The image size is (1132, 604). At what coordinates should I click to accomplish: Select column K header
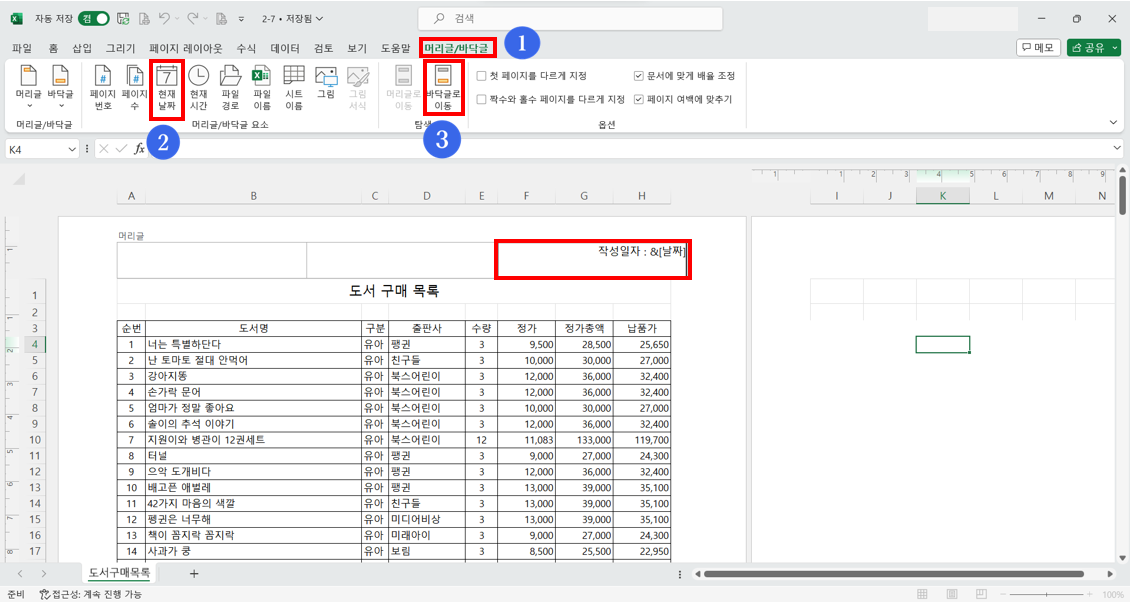[943, 196]
